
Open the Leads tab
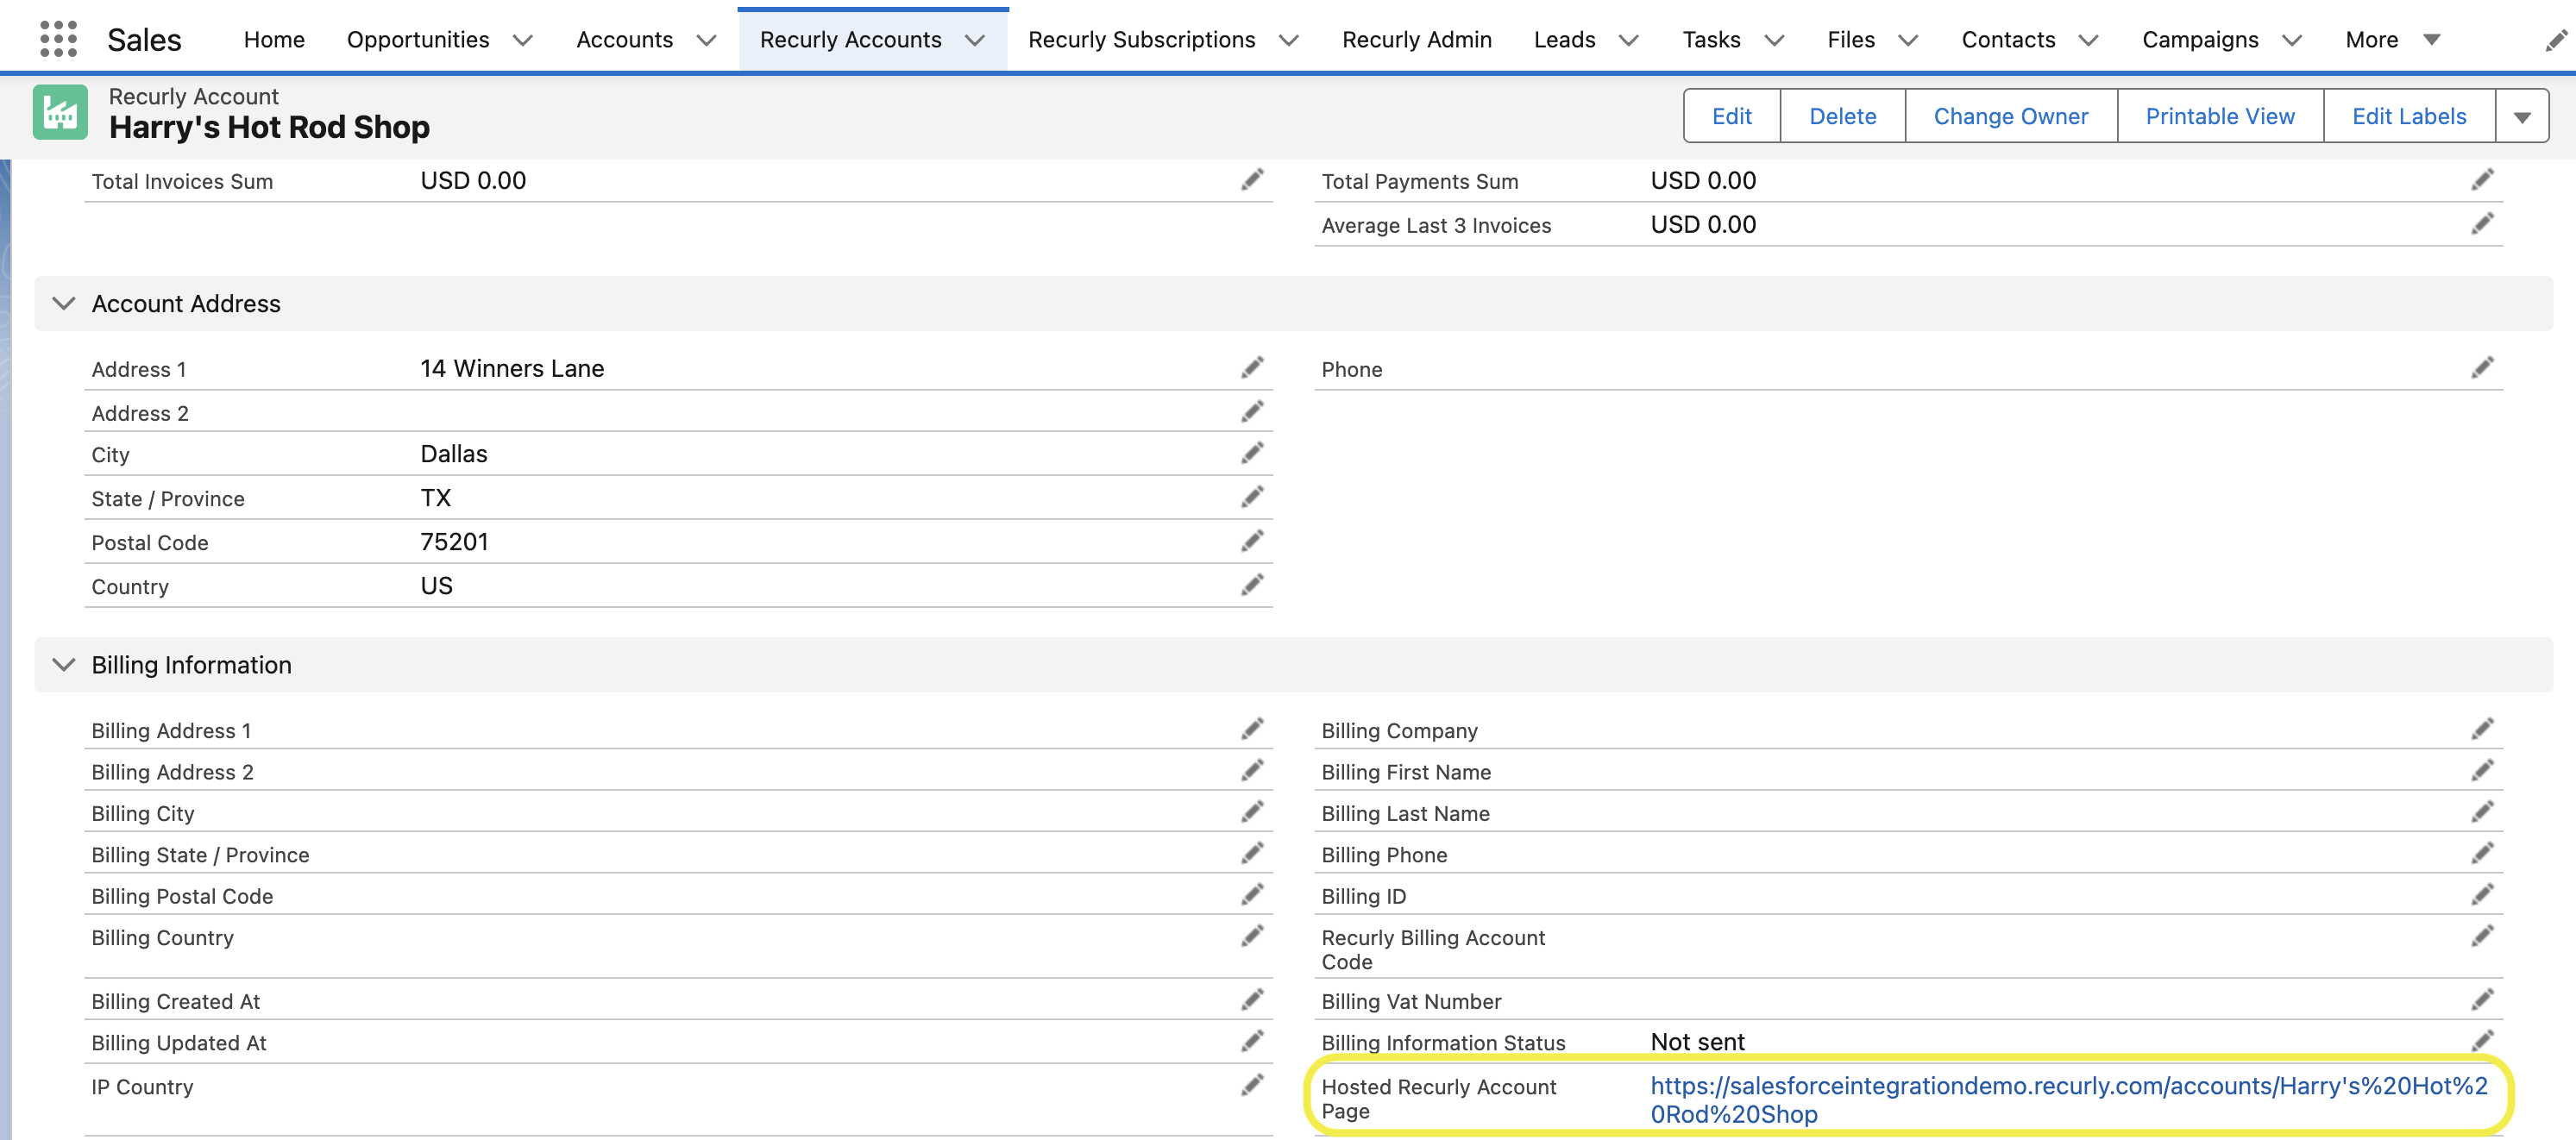[x=1564, y=40]
